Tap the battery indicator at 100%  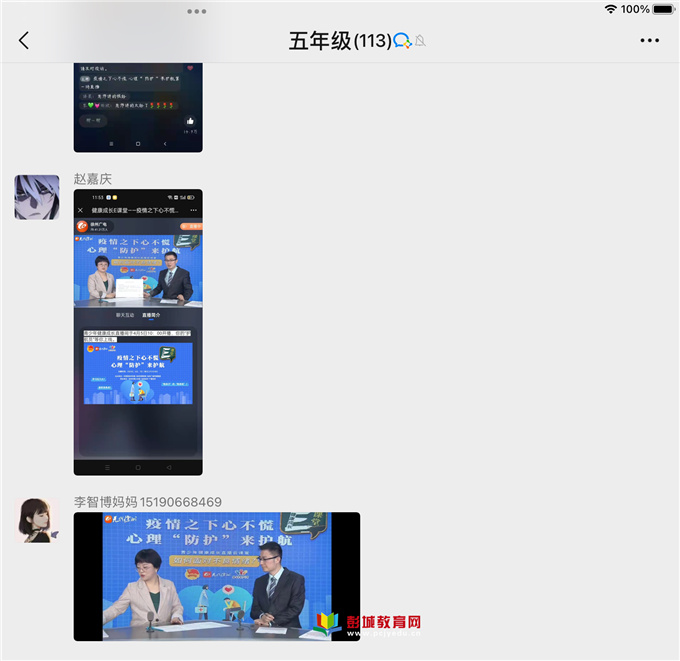click(x=664, y=9)
